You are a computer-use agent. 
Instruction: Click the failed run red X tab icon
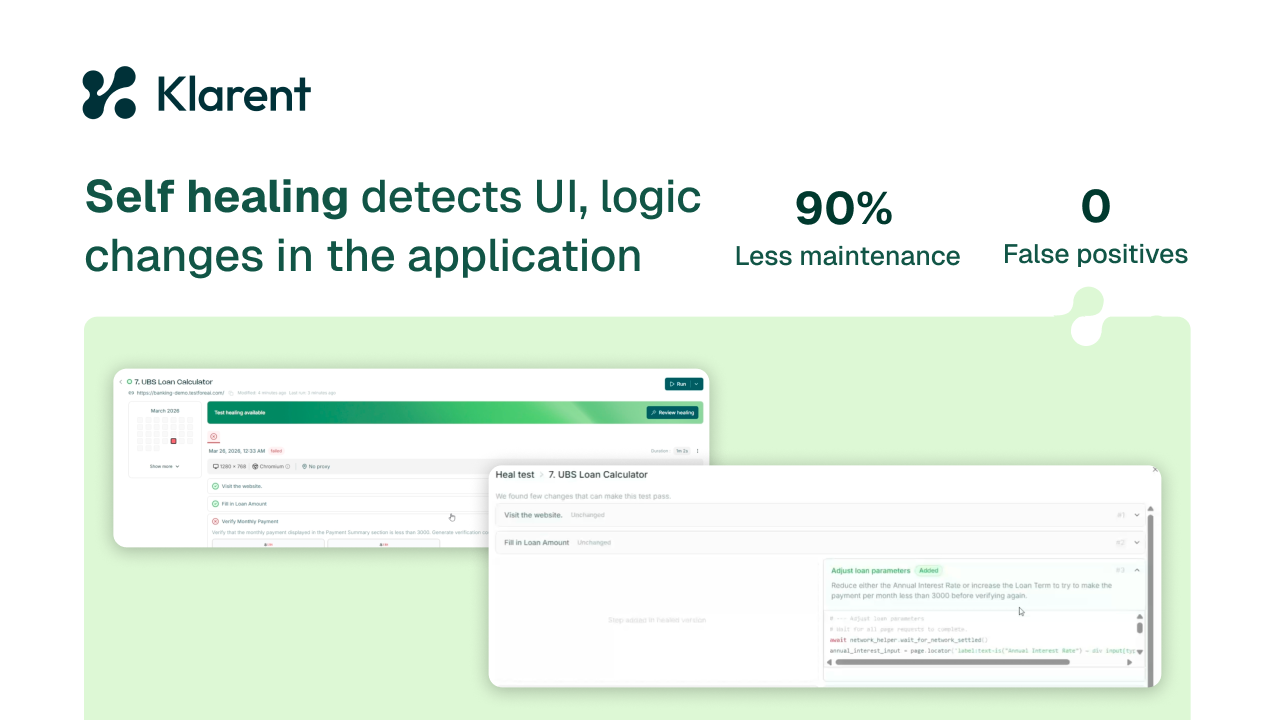(x=213, y=436)
